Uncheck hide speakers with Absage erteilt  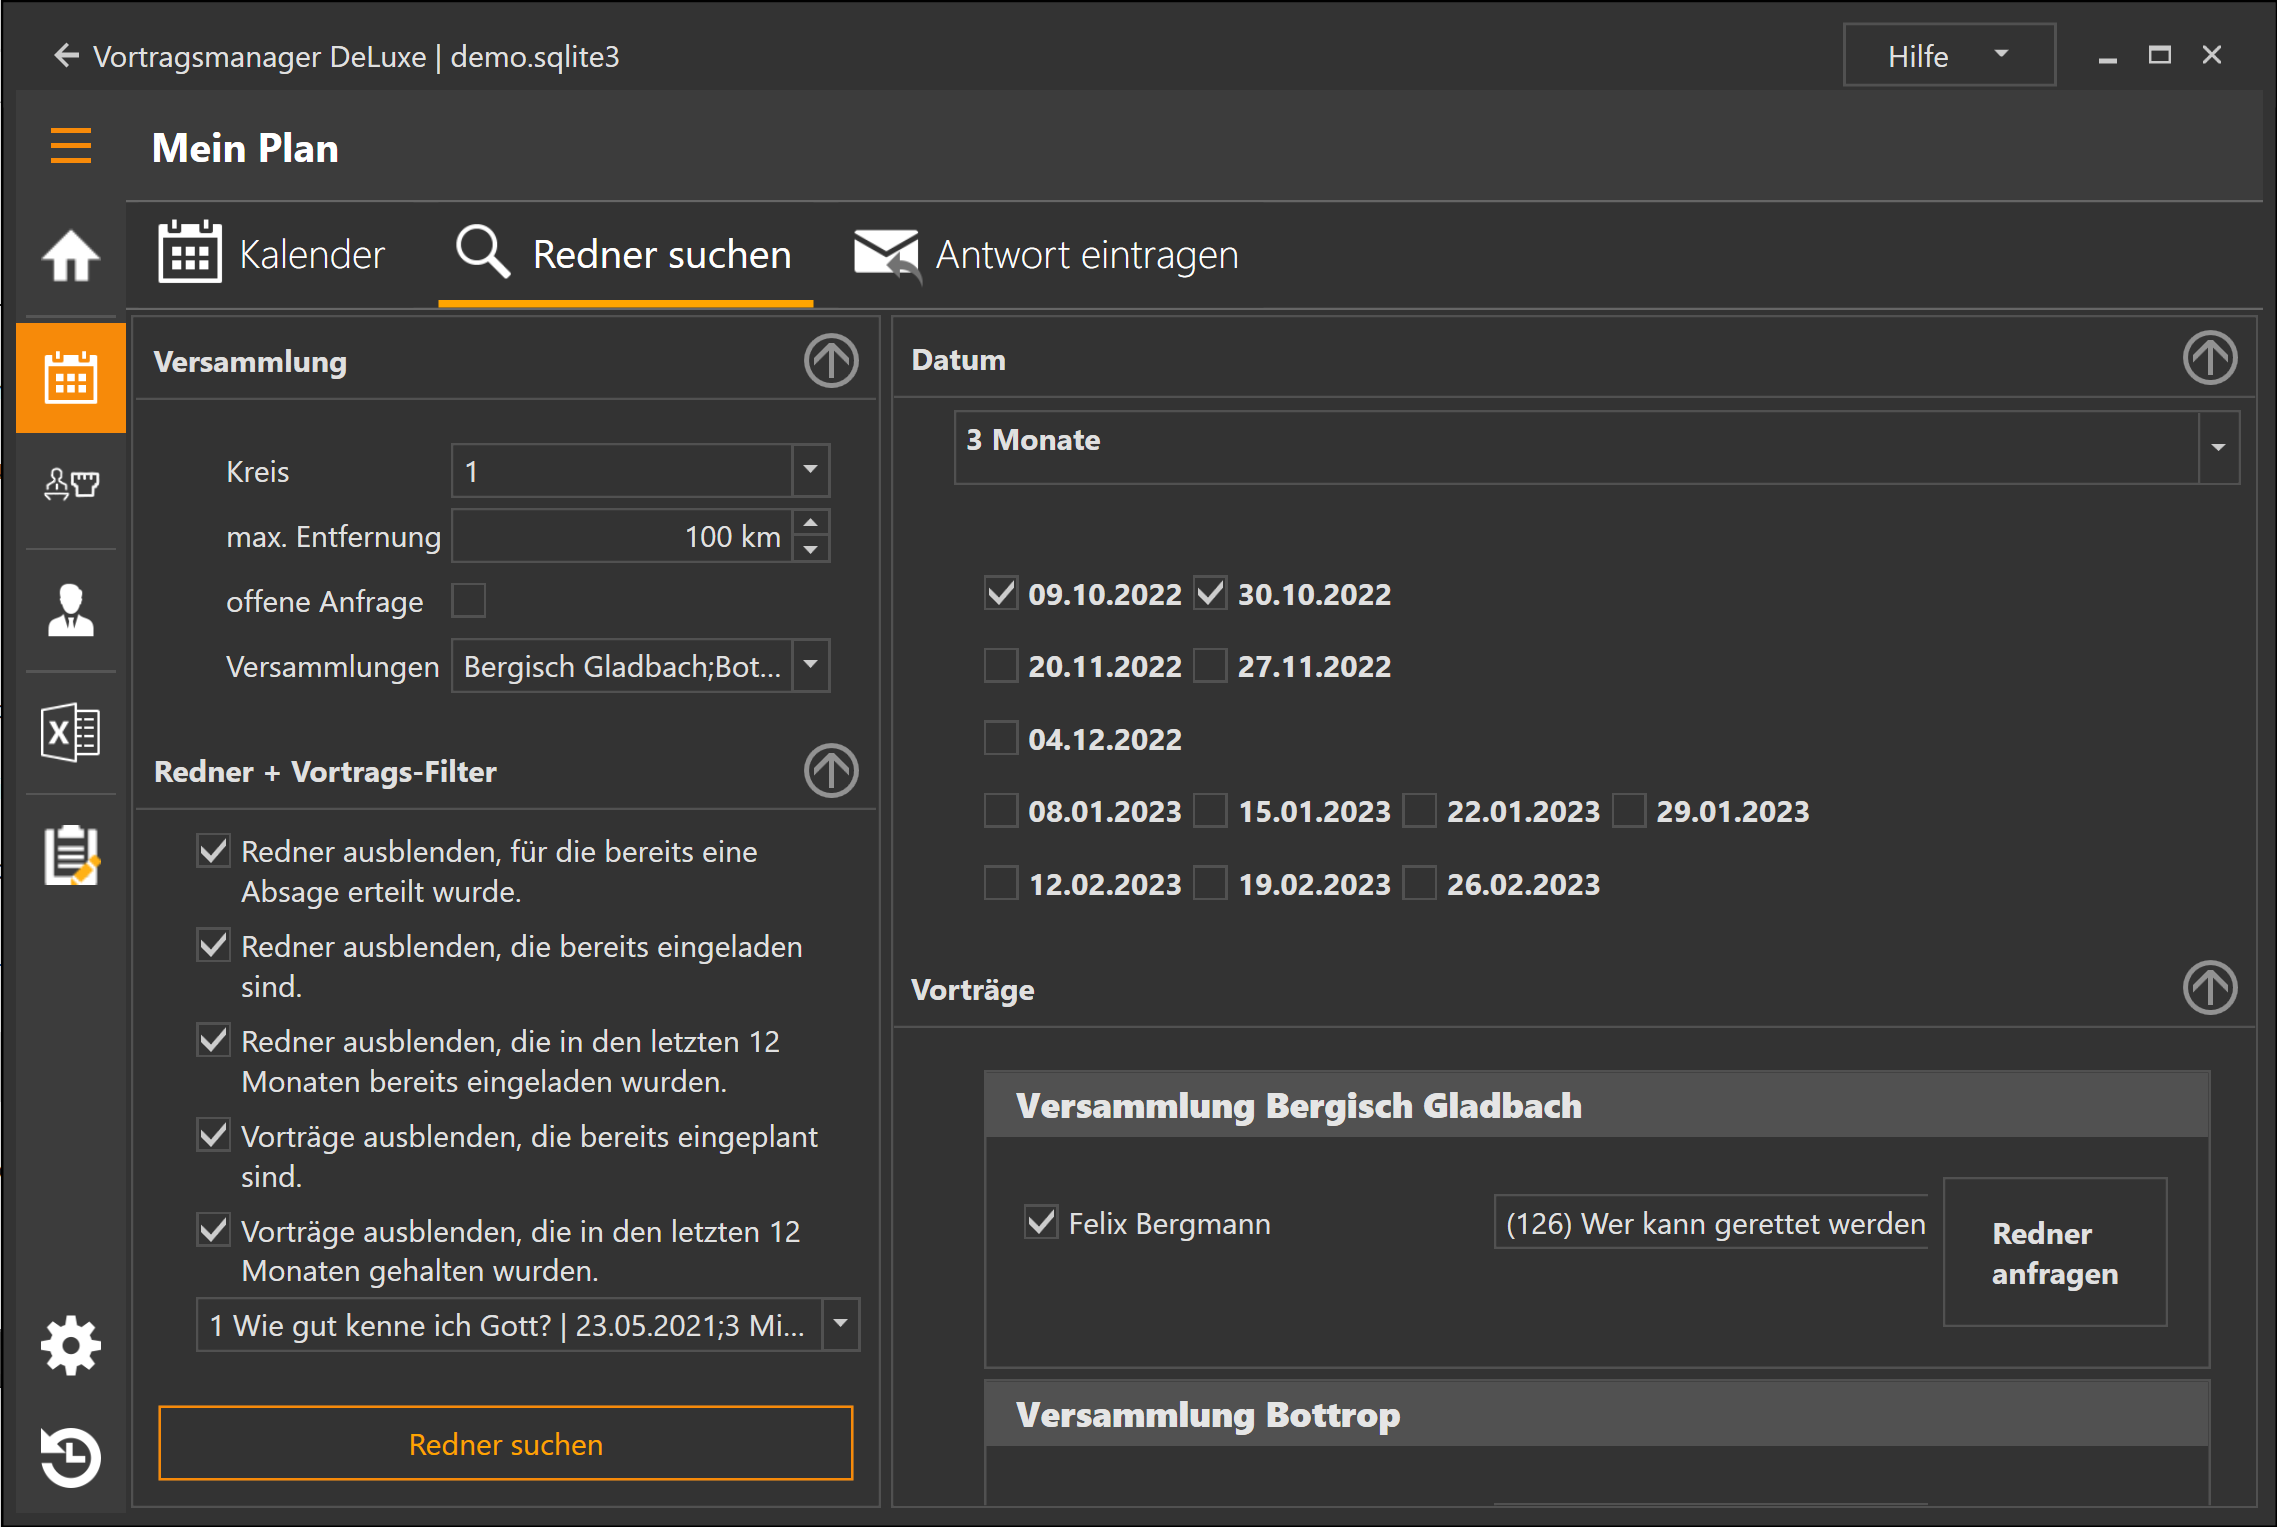[x=213, y=851]
